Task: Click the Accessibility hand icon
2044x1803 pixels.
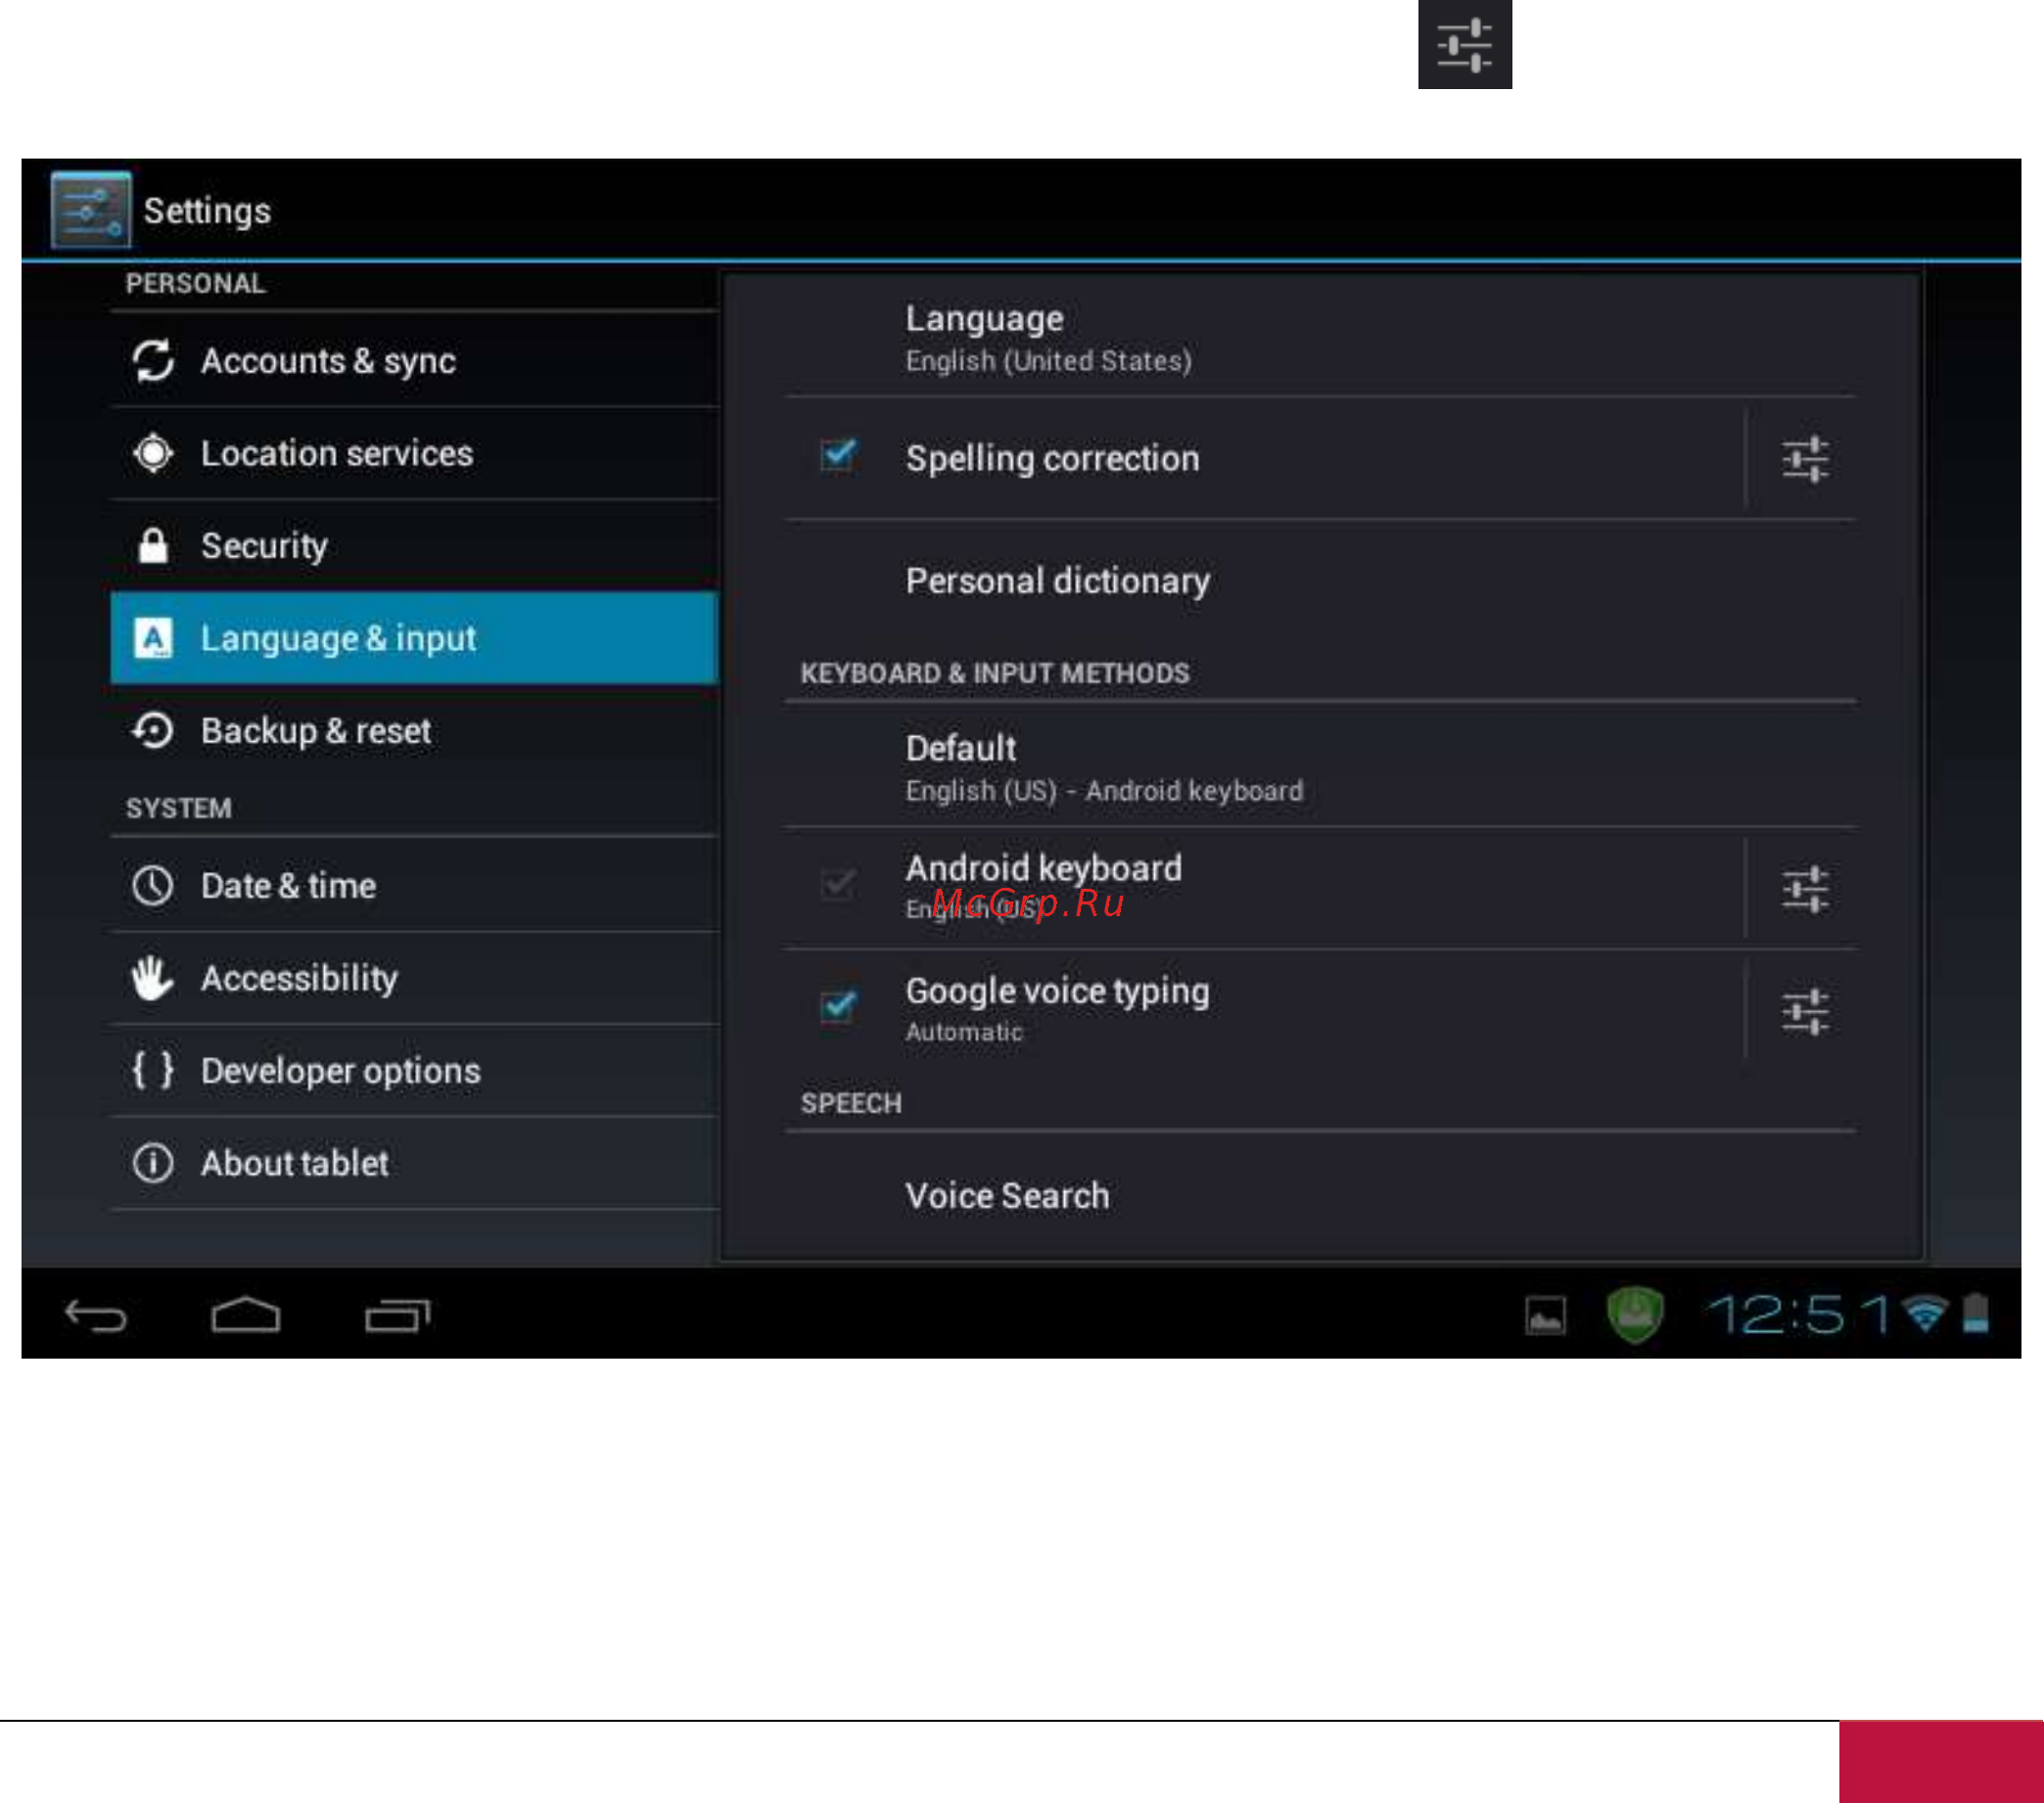Action: tap(153, 978)
